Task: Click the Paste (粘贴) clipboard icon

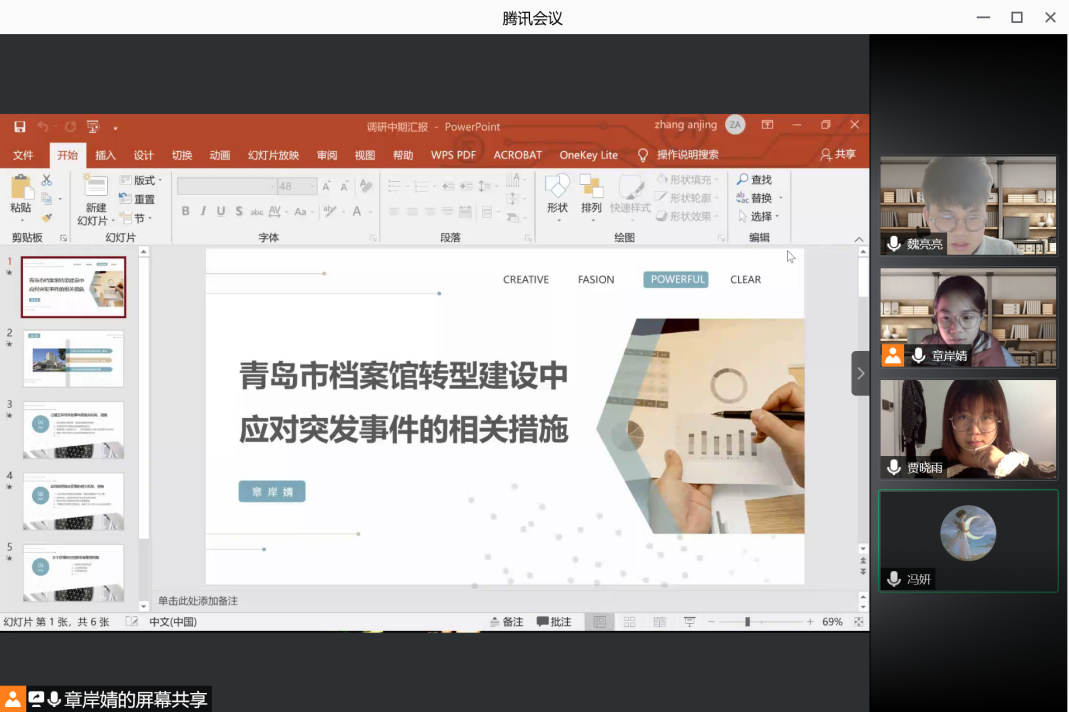Action: coord(20,188)
